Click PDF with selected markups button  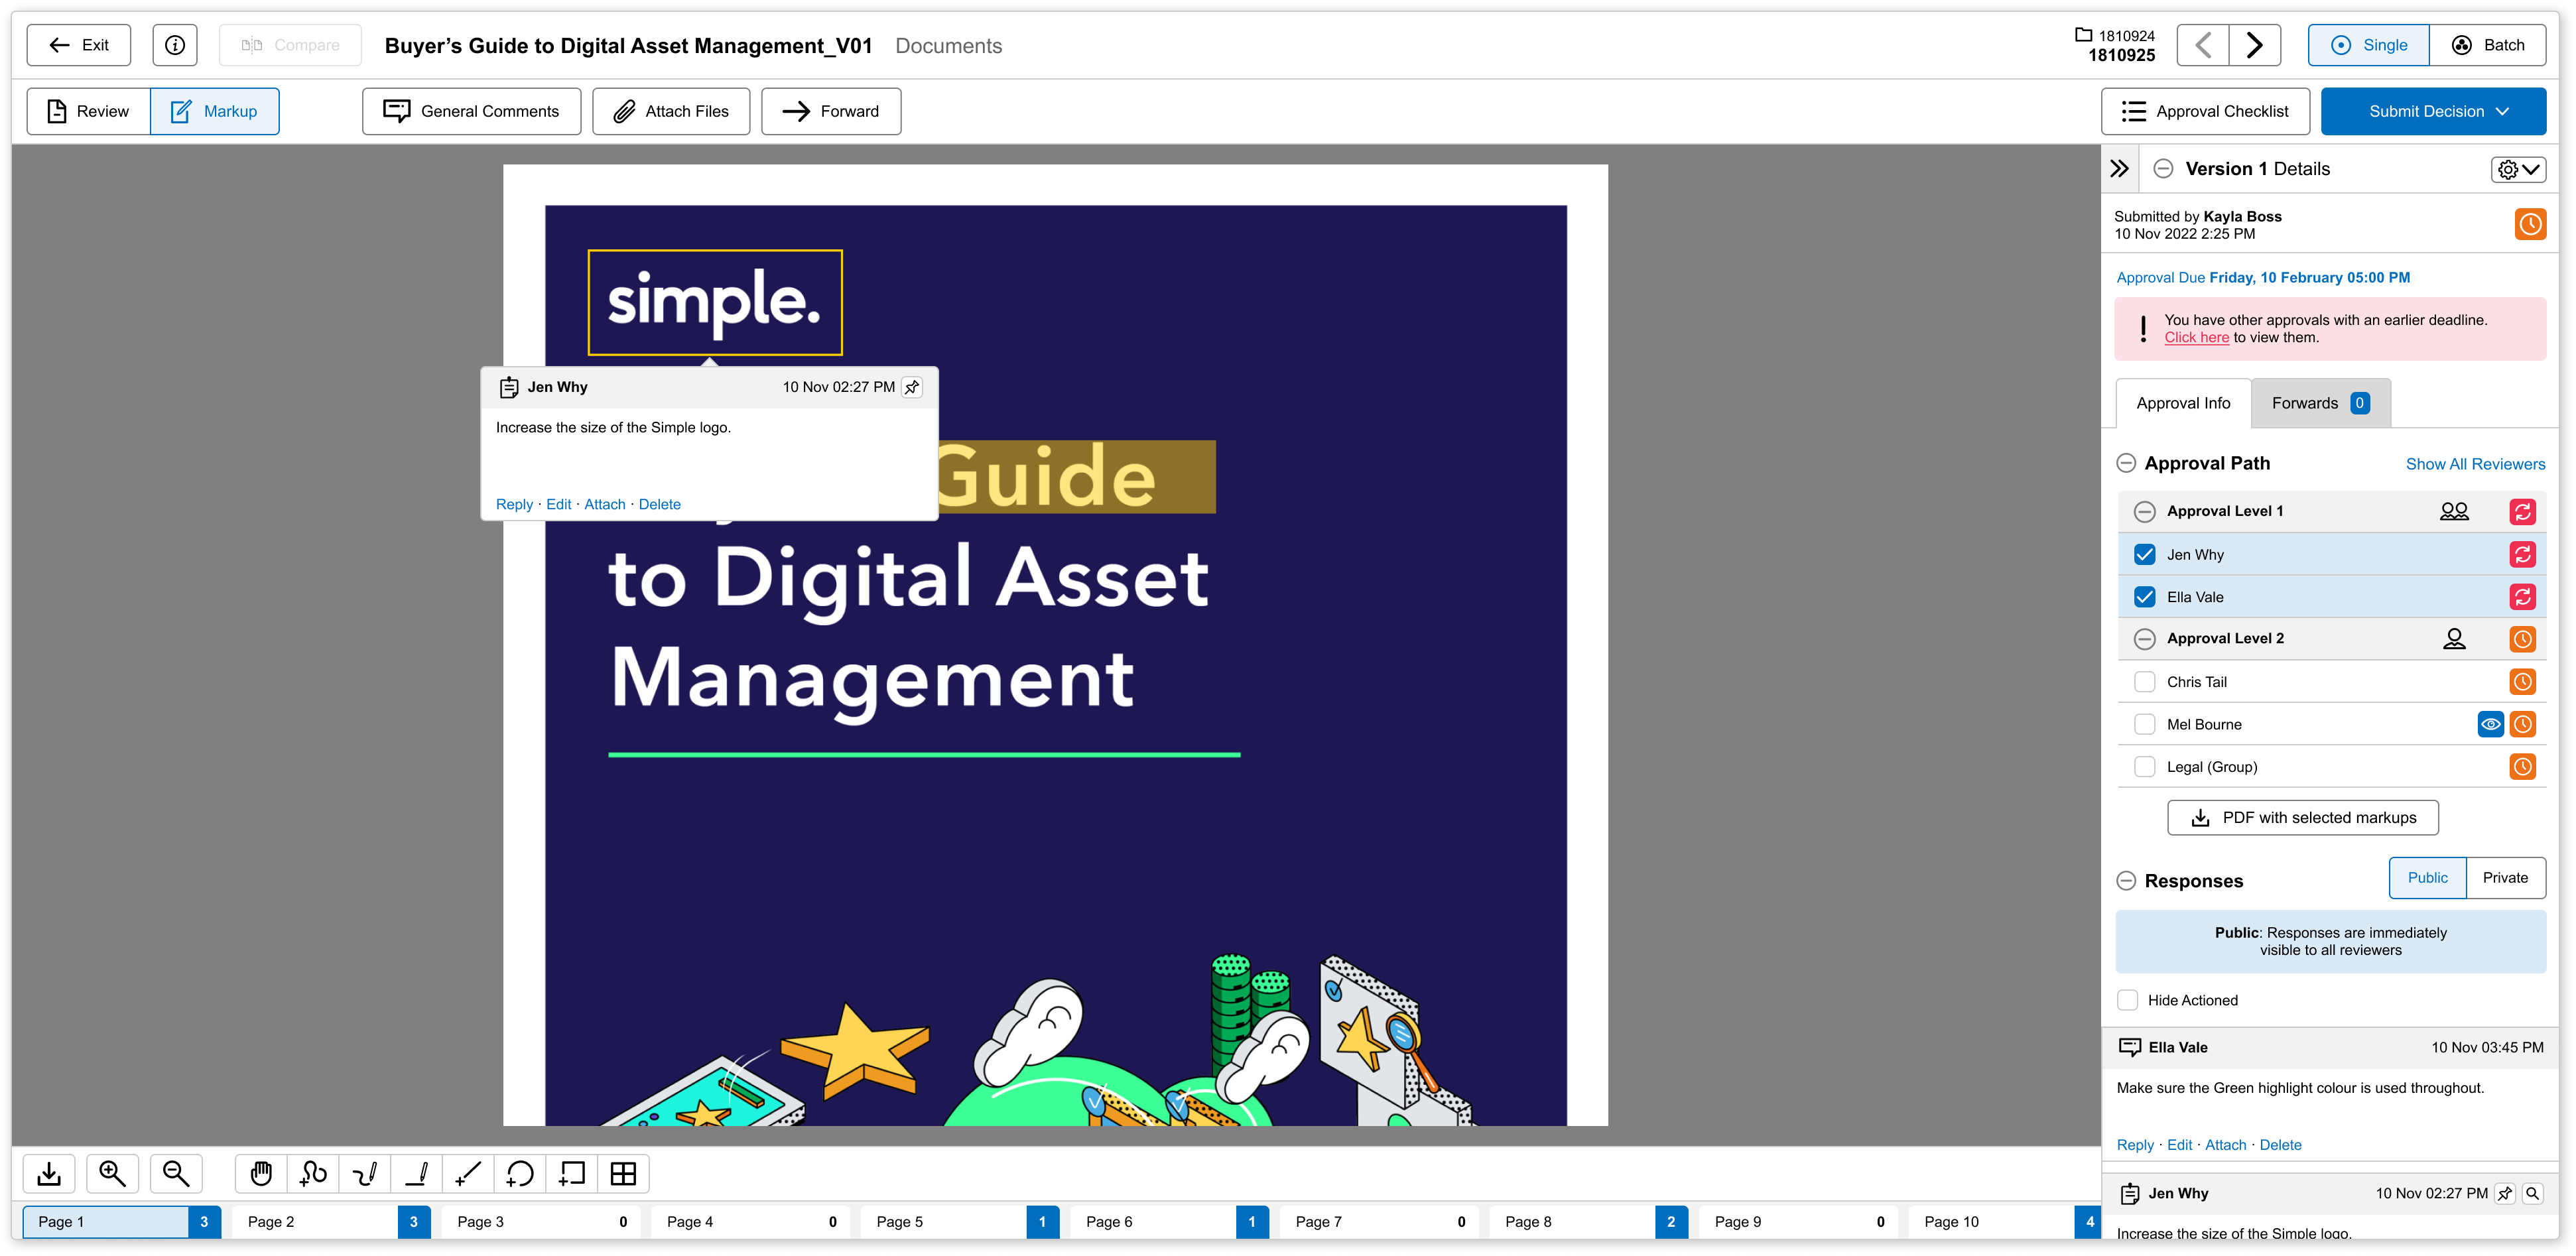[2302, 817]
